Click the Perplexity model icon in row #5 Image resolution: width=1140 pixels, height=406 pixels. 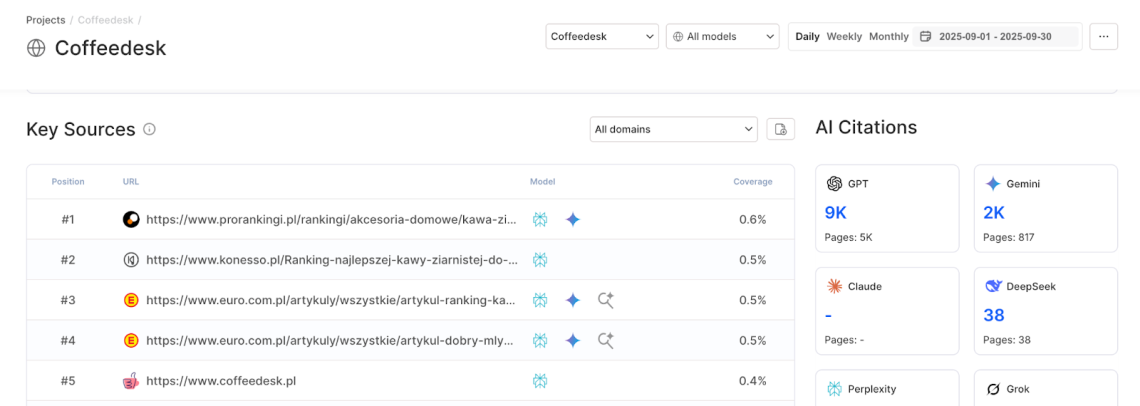[x=539, y=381]
